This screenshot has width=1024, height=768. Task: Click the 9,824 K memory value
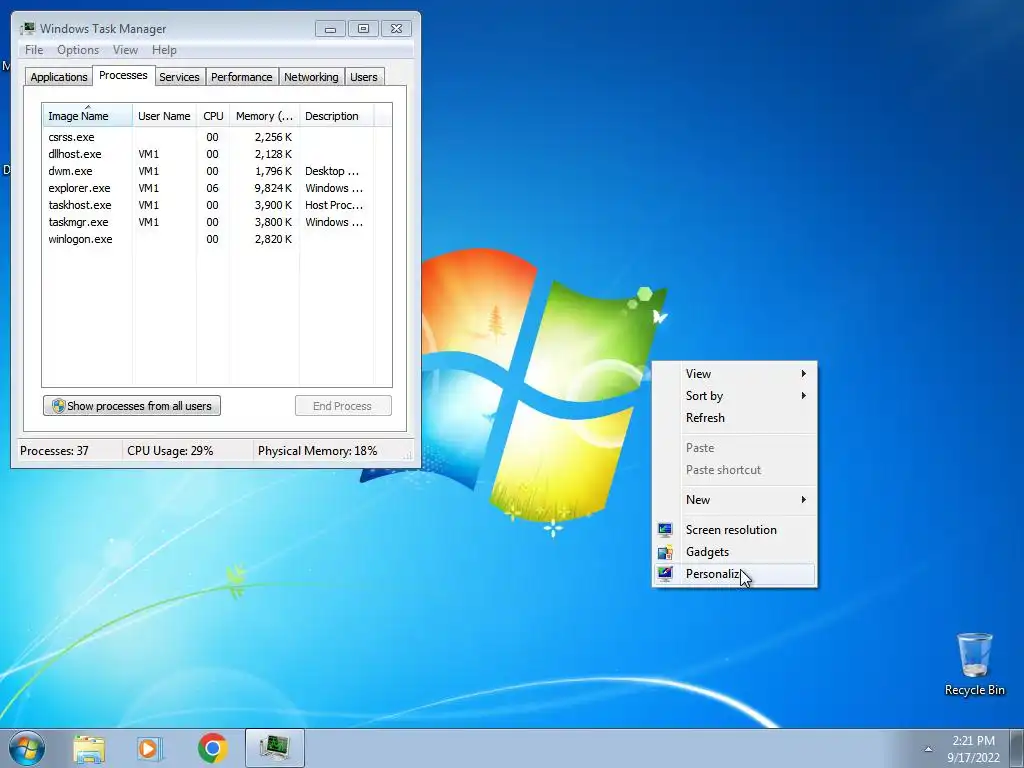pyautogui.click(x=273, y=188)
